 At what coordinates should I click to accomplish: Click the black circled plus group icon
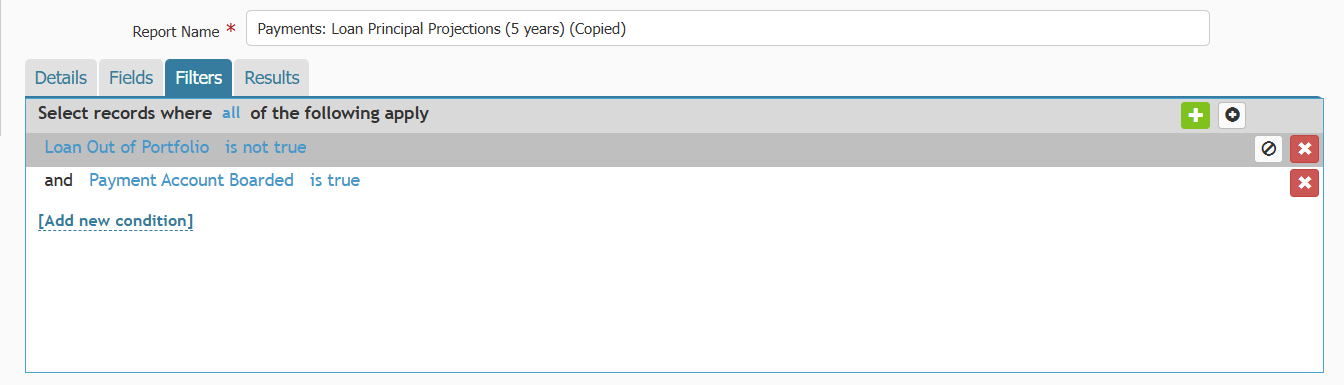click(1232, 115)
